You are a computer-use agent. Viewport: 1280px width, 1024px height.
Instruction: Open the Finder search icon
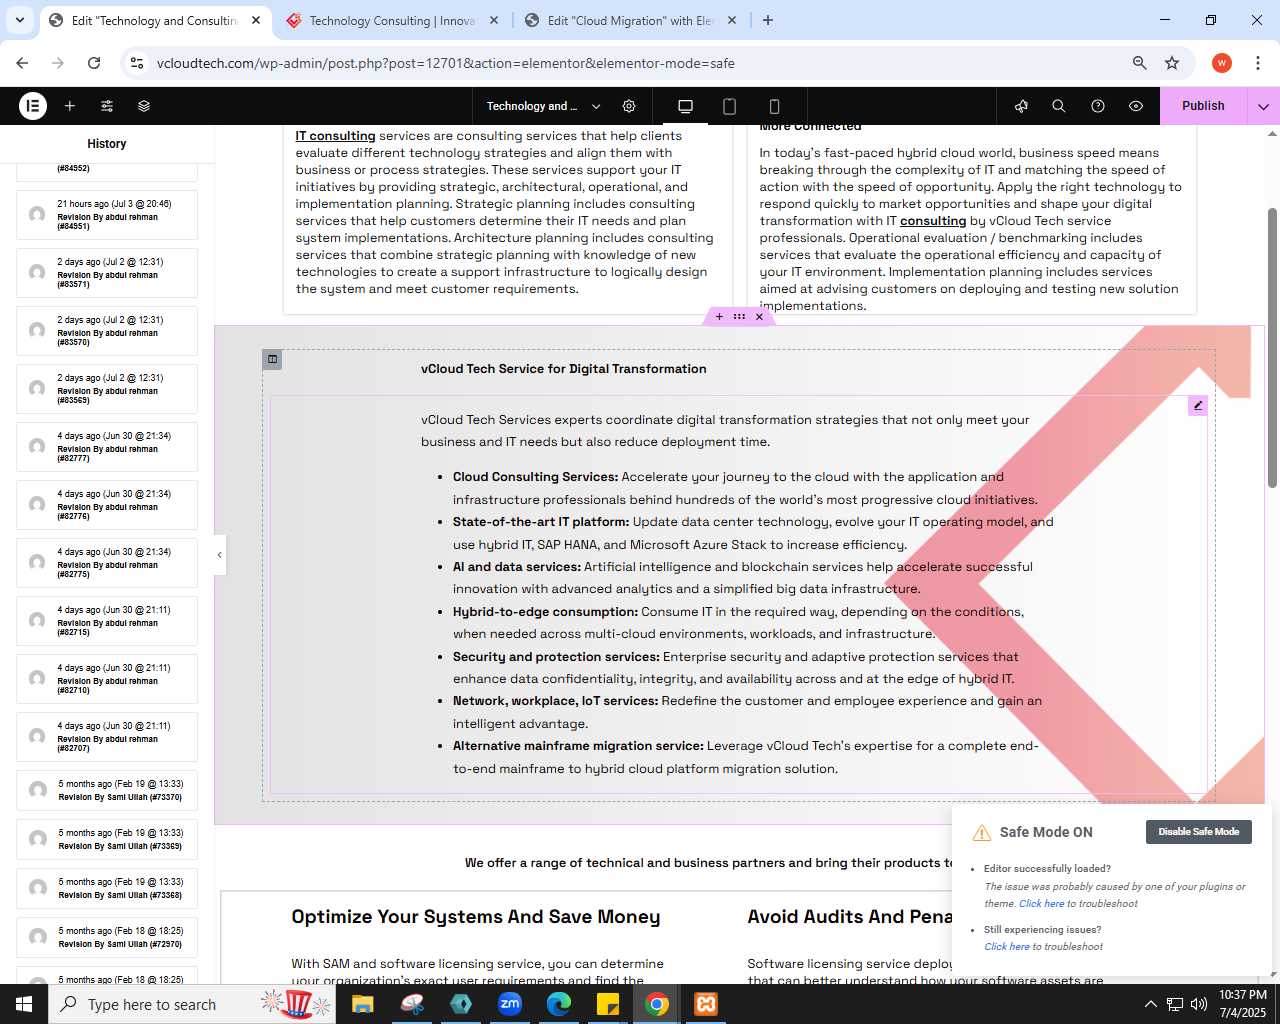1059,106
